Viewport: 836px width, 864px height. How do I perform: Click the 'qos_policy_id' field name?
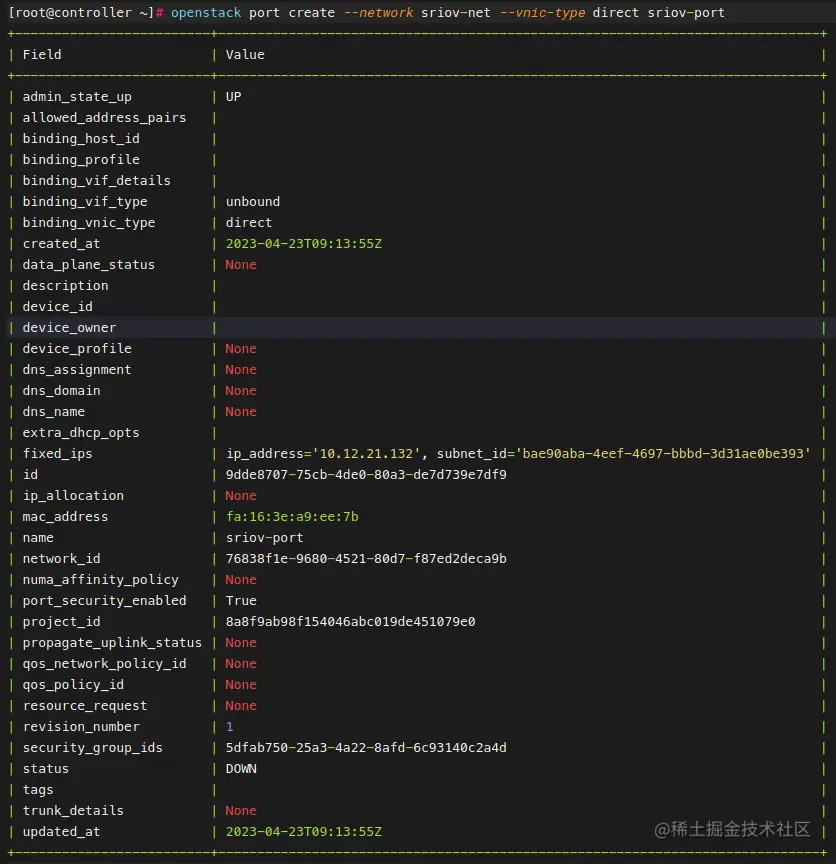click(73, 685)
